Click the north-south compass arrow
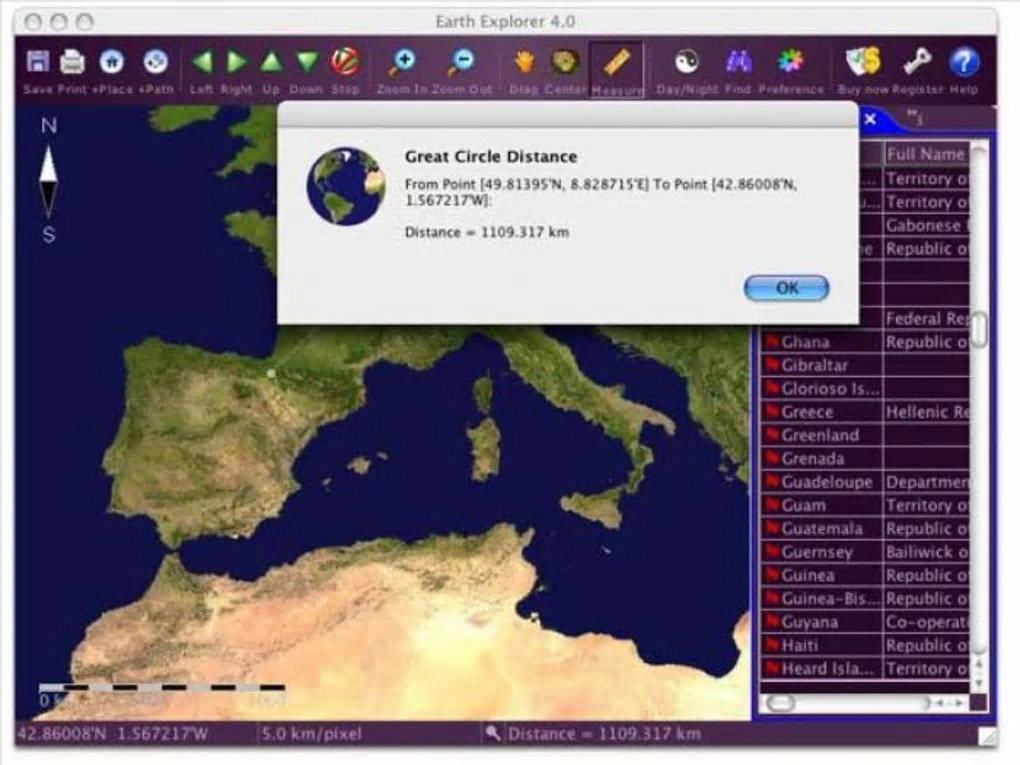 pyautogui.click(x=48, y=181)
